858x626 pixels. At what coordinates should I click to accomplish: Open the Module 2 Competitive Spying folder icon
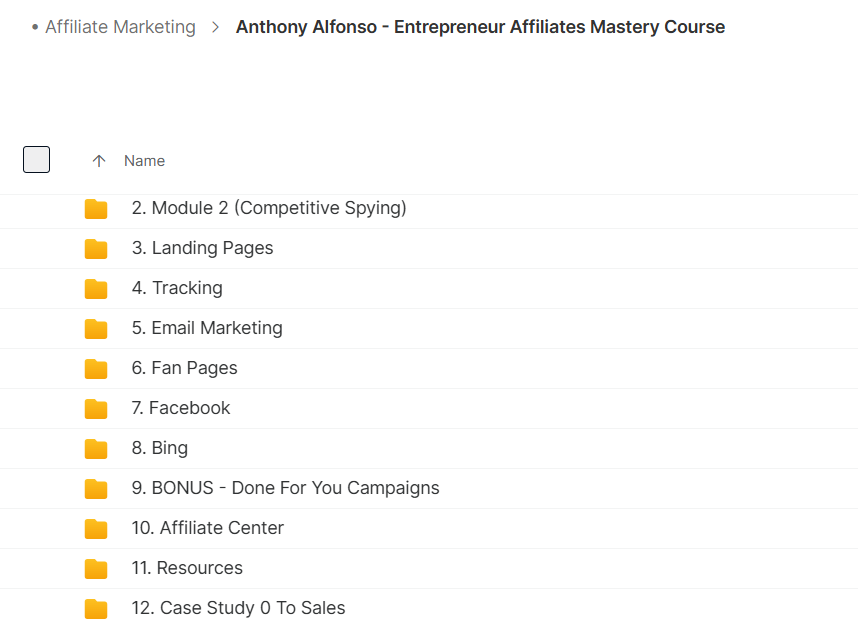96,208
